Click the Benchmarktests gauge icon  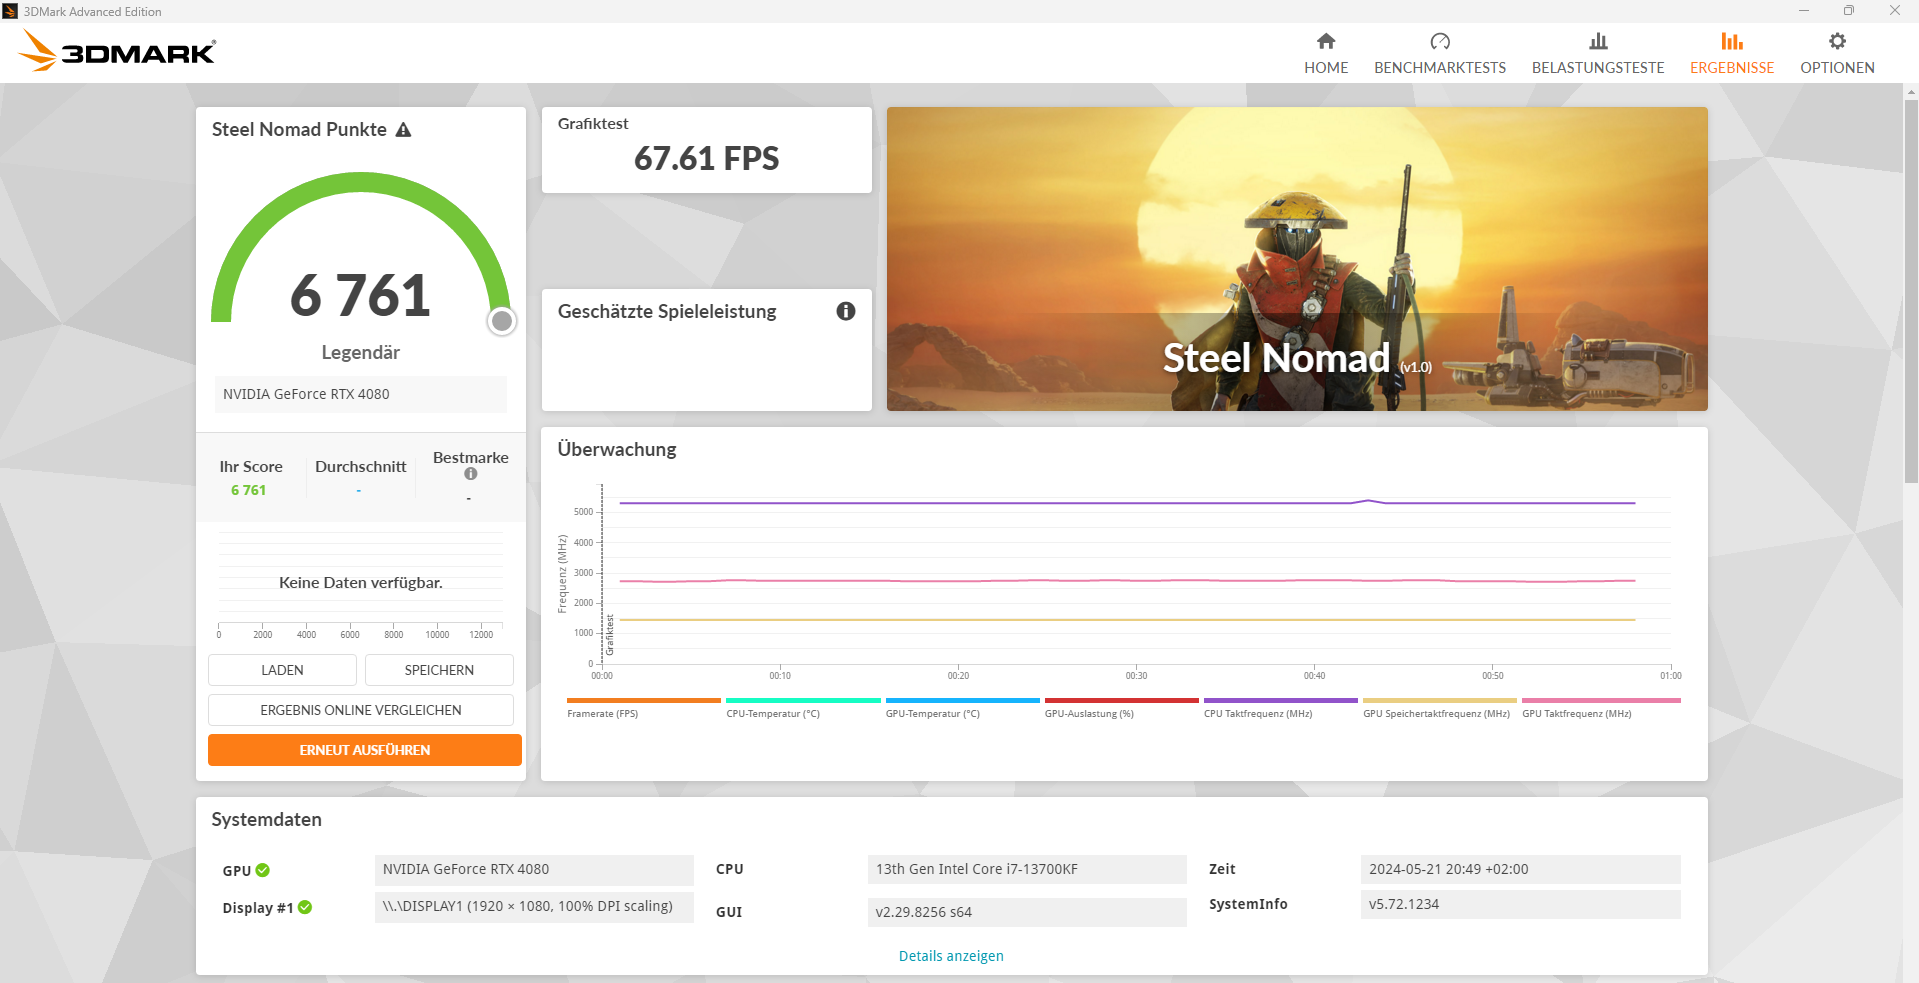1440,41
